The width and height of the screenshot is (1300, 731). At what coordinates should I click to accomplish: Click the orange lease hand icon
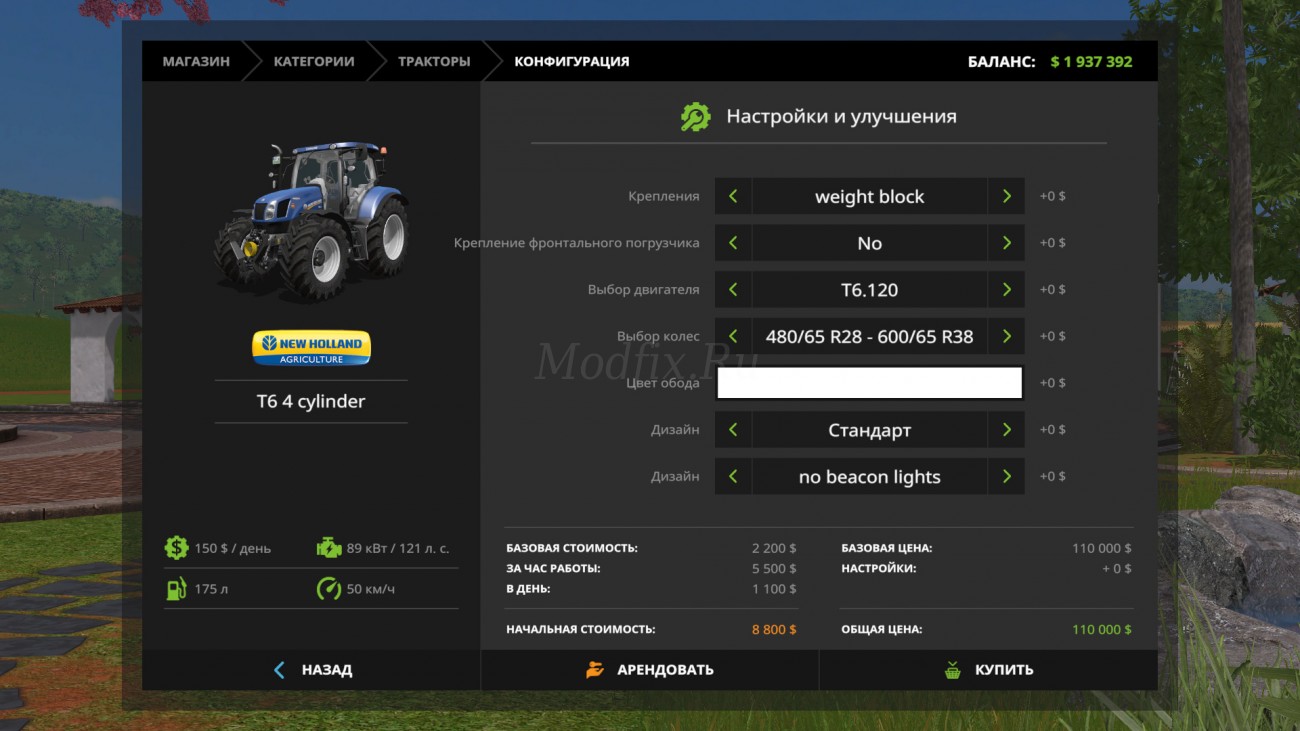coord(595,670)
